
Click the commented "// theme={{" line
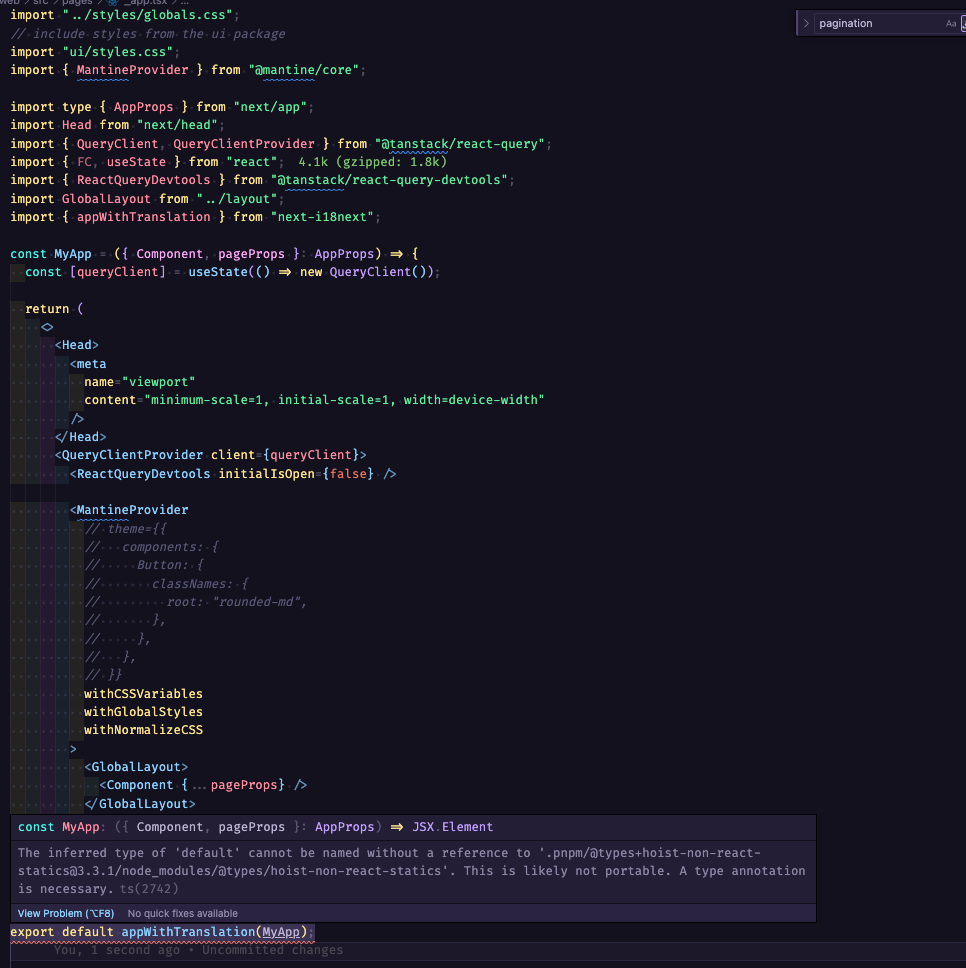click(126, 528)
